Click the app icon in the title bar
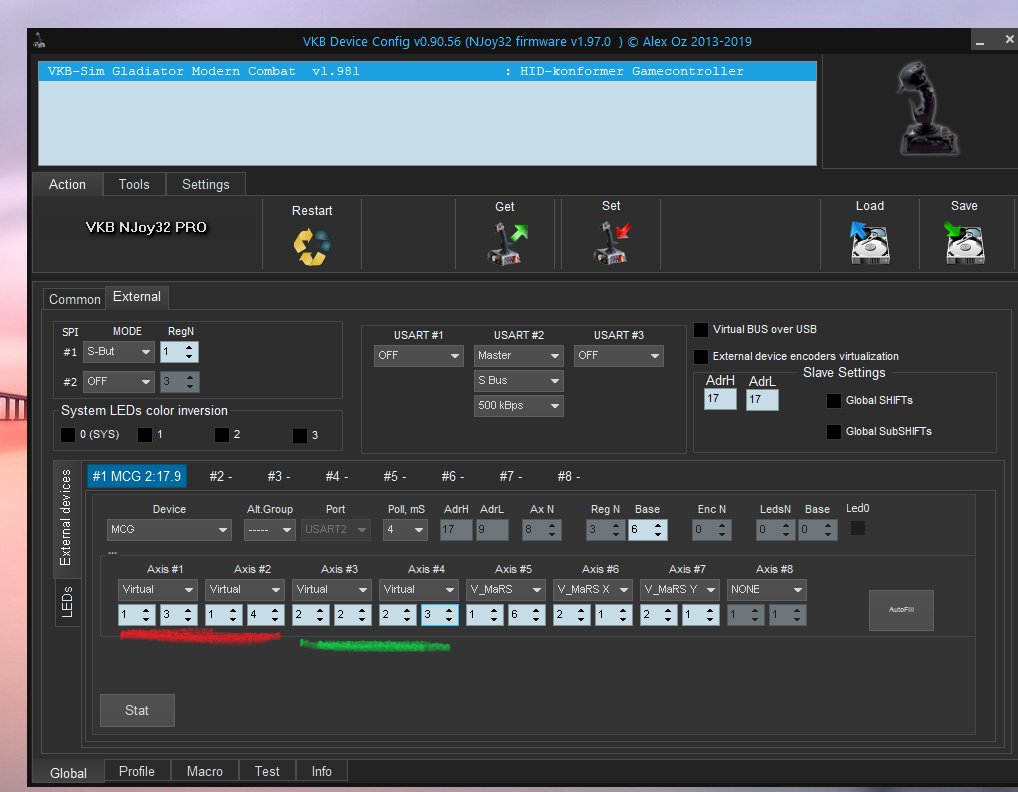Viewport: 1018px width, 792px height. click(x=40, y=41)
